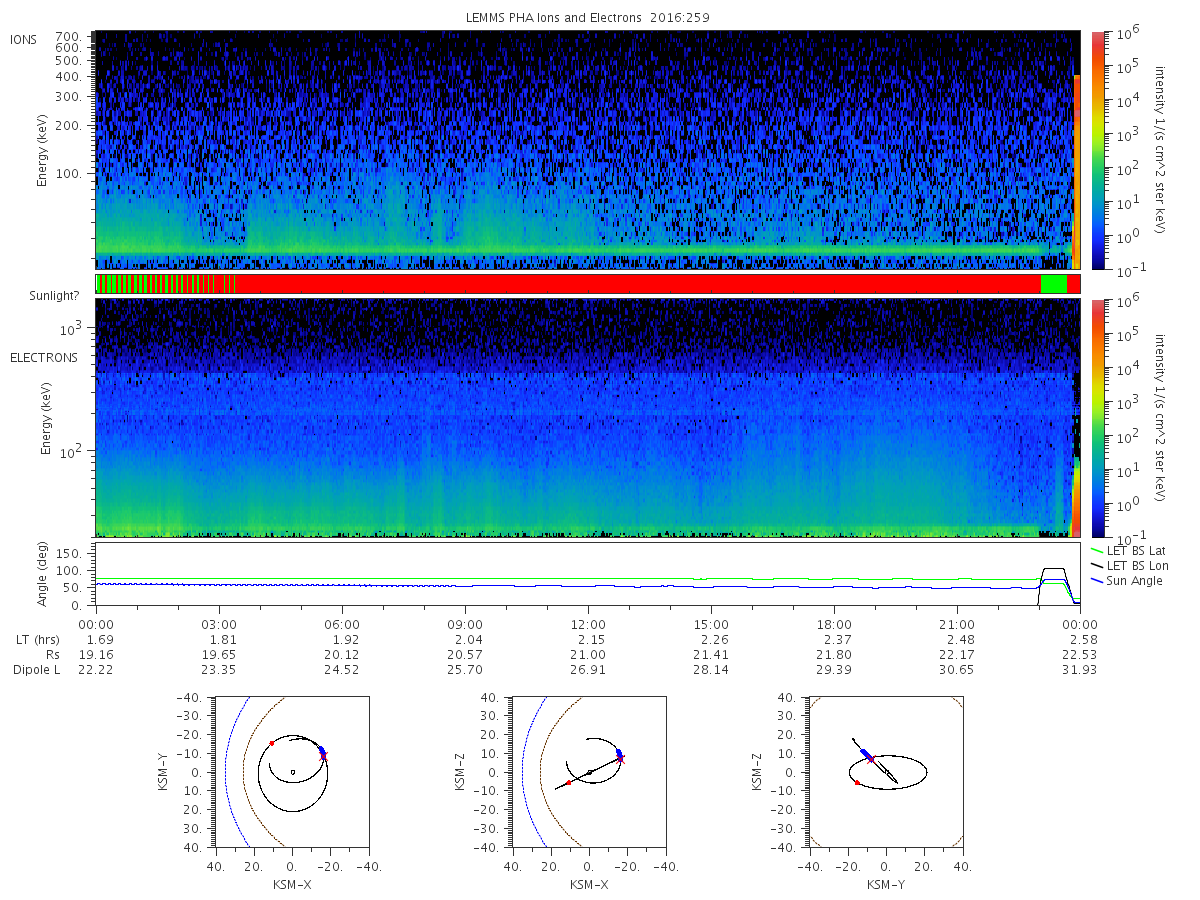
Task: Click the ion spectrogram intensity color bar
Action: pyautogui.click(x=1097, y=150)
